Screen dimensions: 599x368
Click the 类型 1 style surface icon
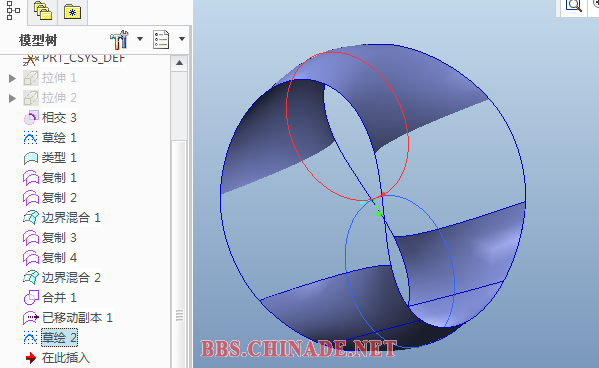(x=31, y=158)
